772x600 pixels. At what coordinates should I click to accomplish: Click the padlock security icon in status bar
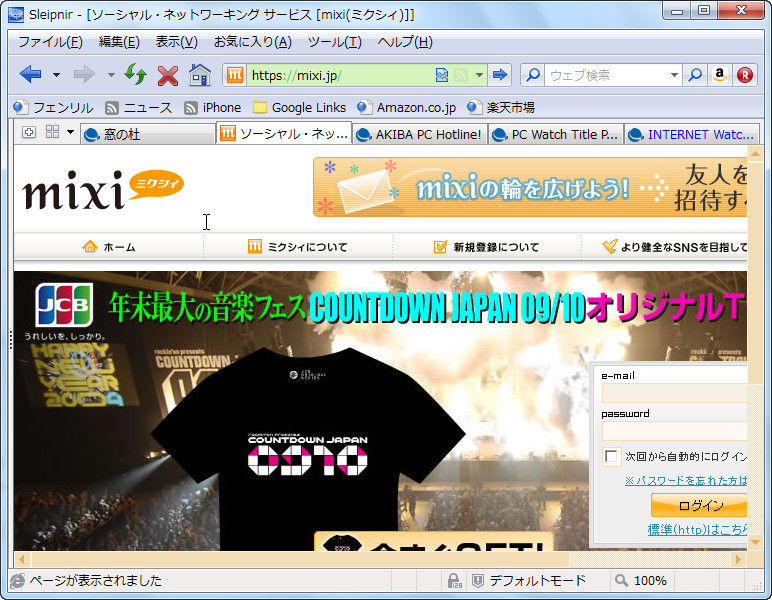[454, 581]
